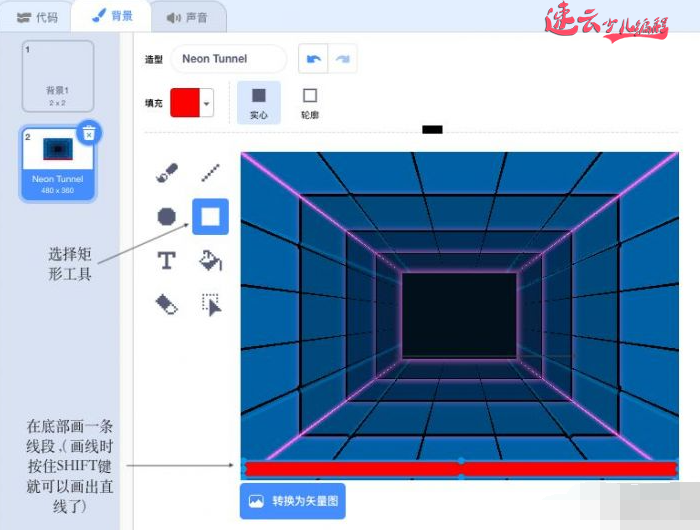This screenshot has width=700, height=530.
Task: Click the Redo arrow button
Action: (342, 59)
